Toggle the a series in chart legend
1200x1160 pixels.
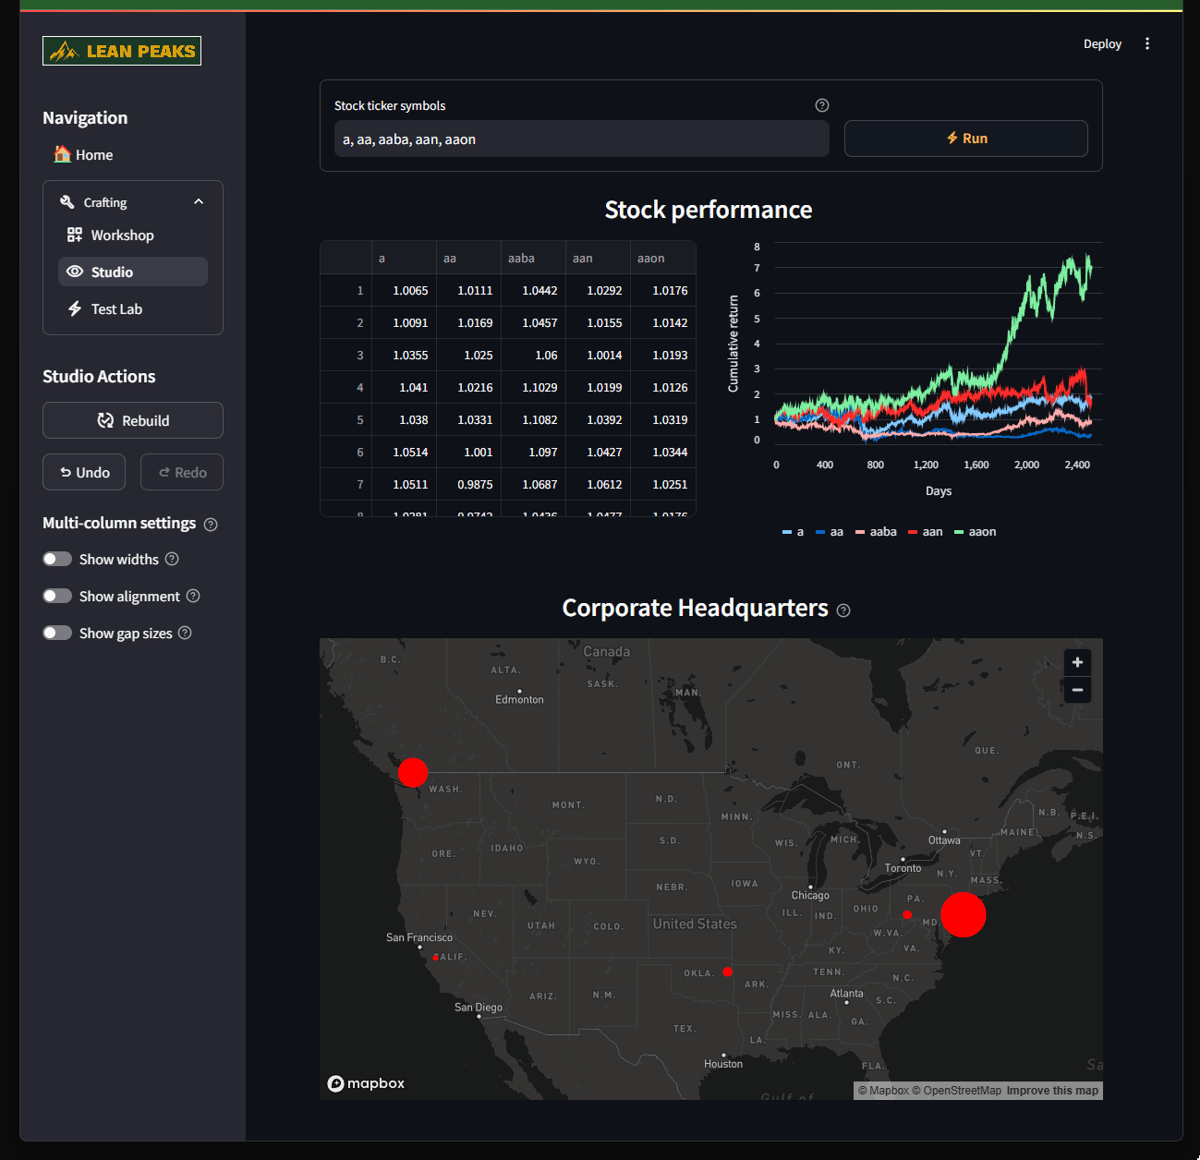[793, 532]
